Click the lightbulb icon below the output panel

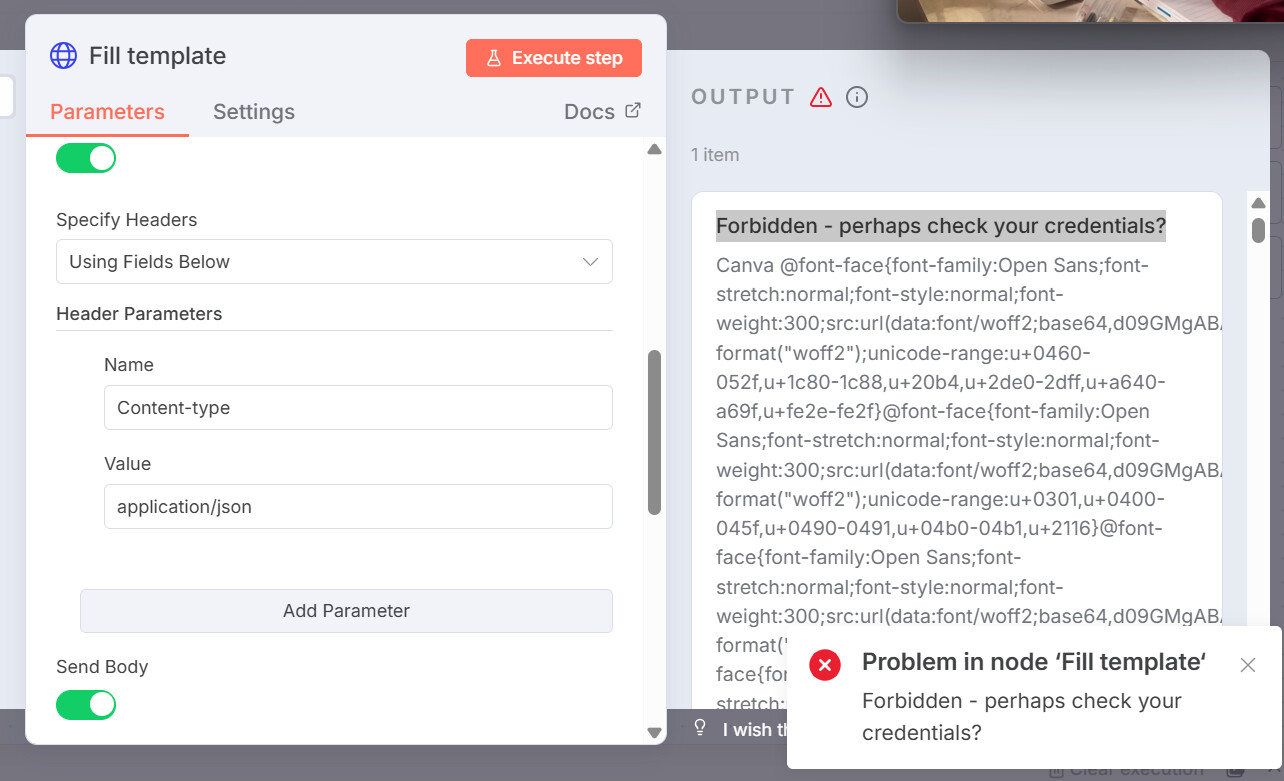(x=701, y=727)
